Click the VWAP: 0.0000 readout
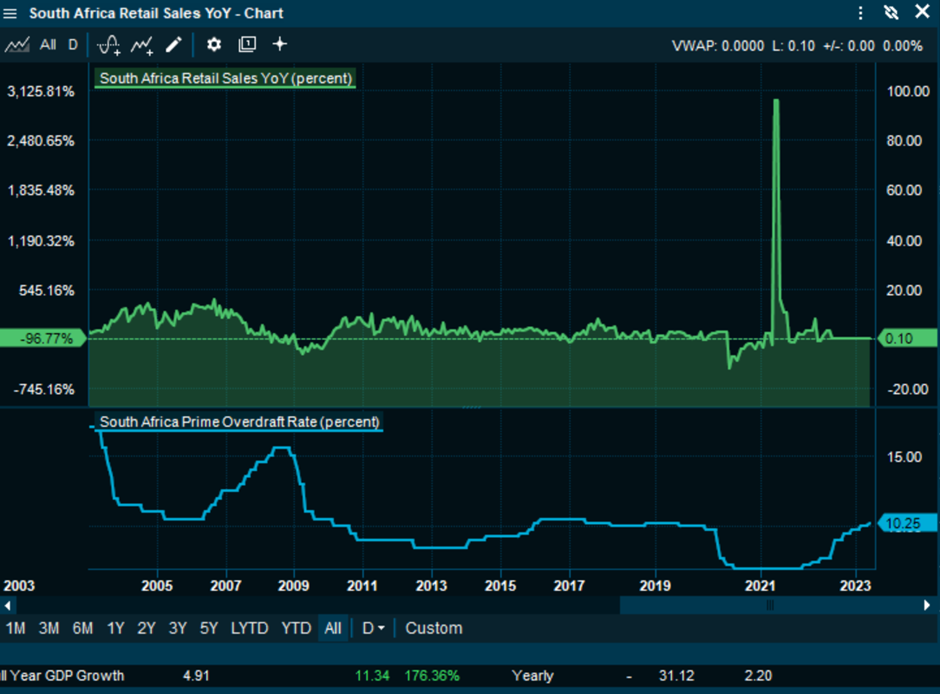The height and width of the screenshot is (694, 940). pyautogui.click(x=718, y=46)
